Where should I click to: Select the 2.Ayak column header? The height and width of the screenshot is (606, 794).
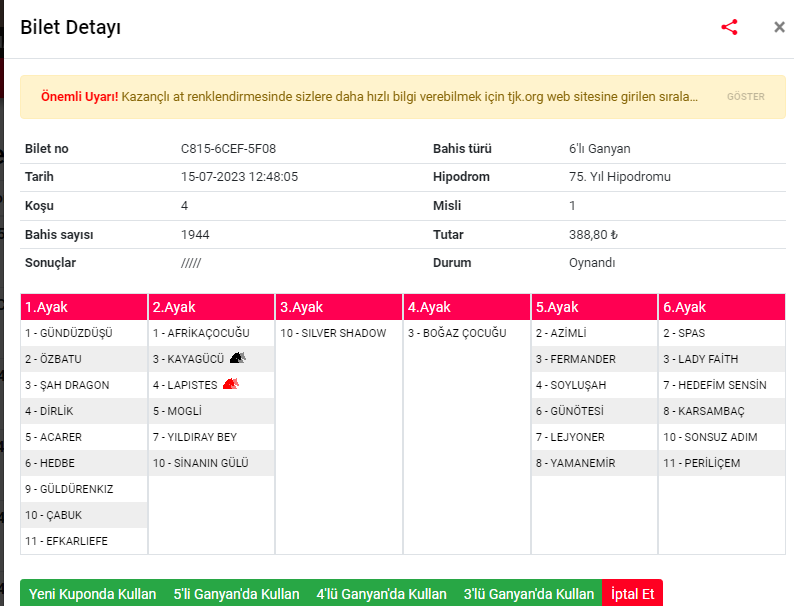(212, 307)
